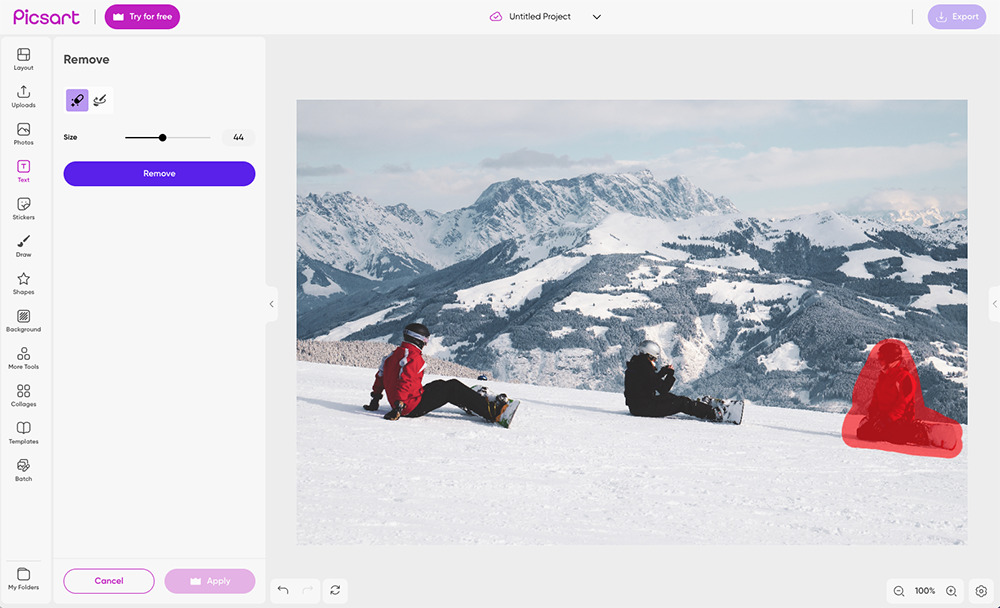1000x608 pixels.
Task: Collapse the Remove panel with the chevron
Action: [x=271, y=304]
